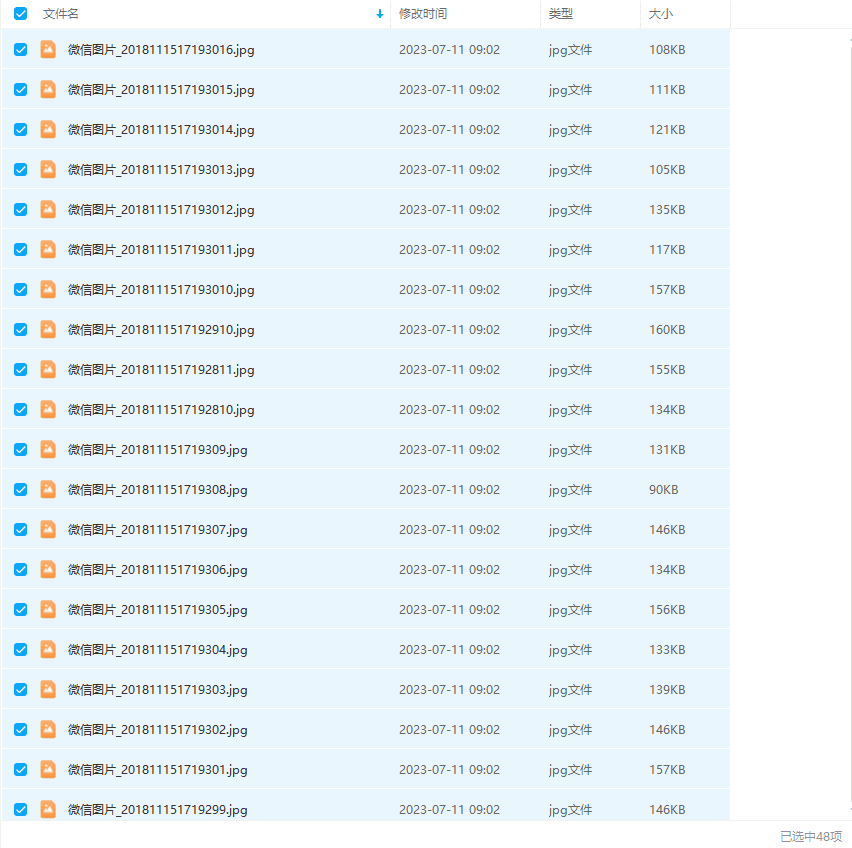This screenshot has height=848, width=852.
Task: Open file name 微信图片_2018111517193013.jpg
Action: coord(161,170)
